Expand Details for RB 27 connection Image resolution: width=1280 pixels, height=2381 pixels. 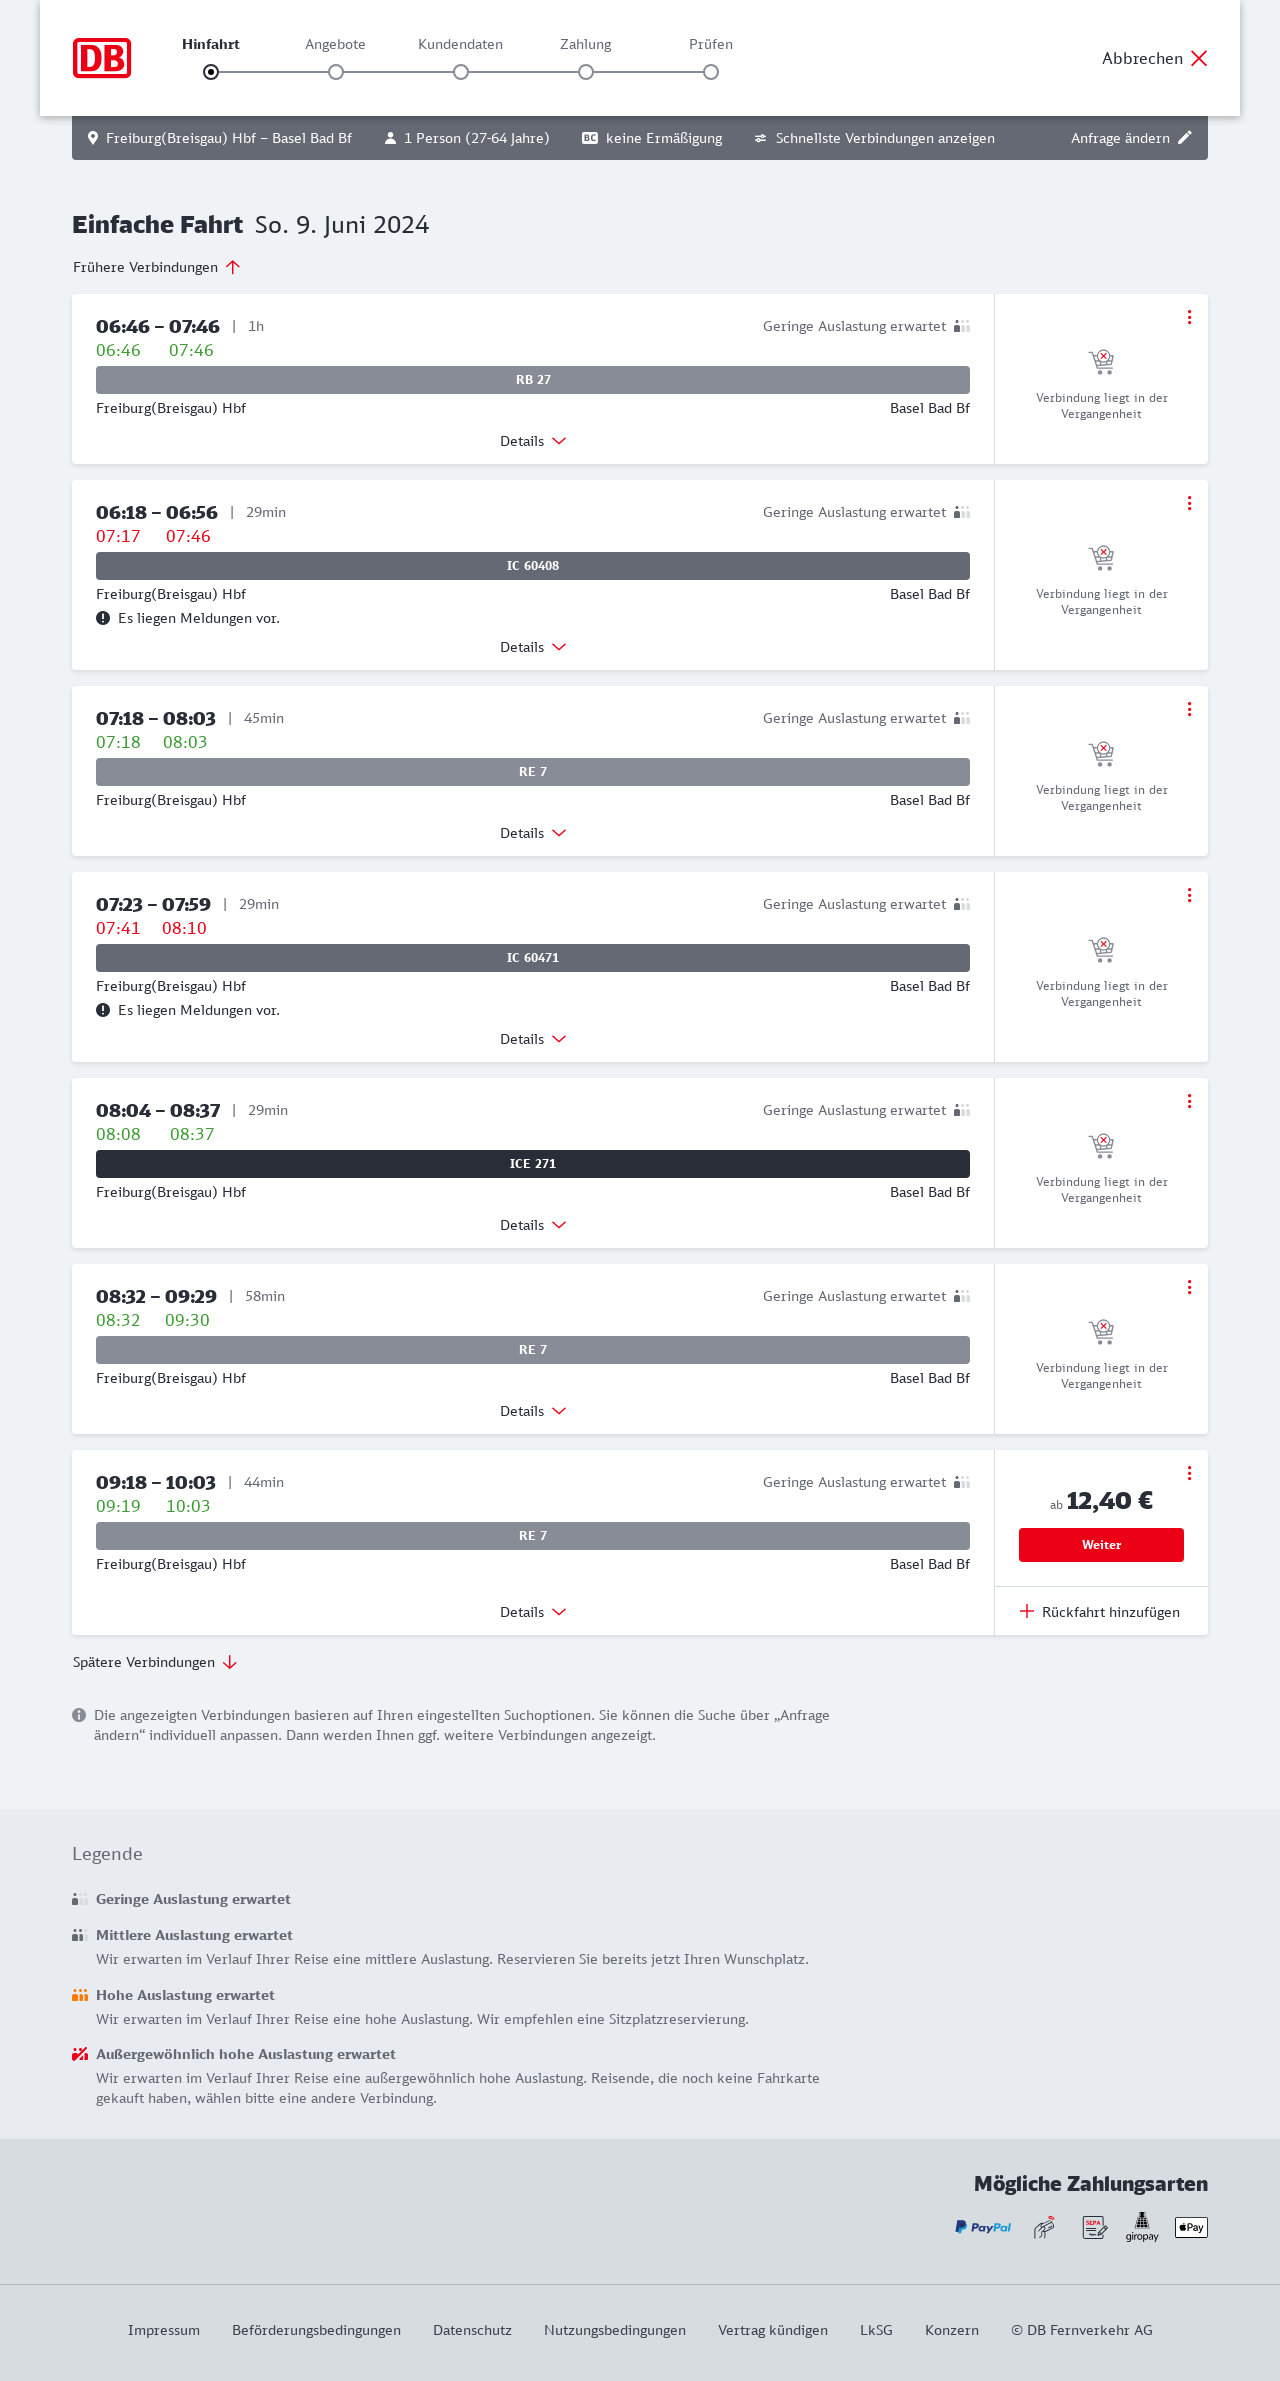click(533, 441)
